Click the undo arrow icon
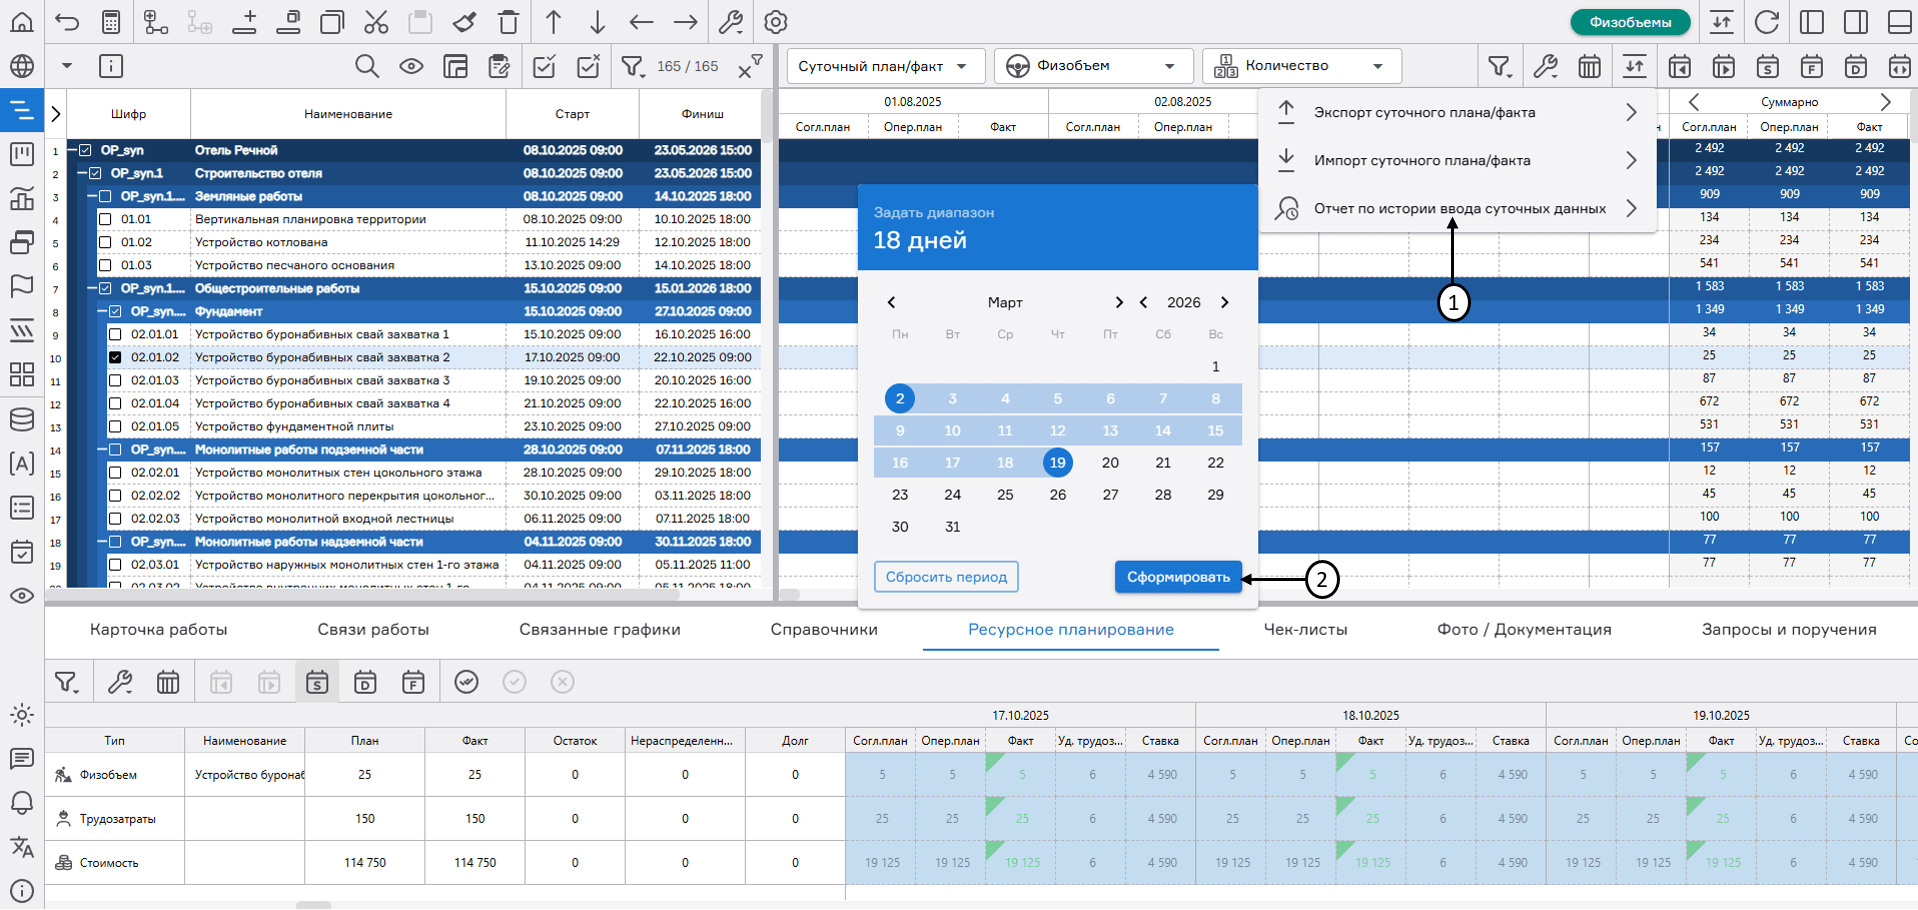The height and width of the screenshot is (910, 1918). [67, 22]
